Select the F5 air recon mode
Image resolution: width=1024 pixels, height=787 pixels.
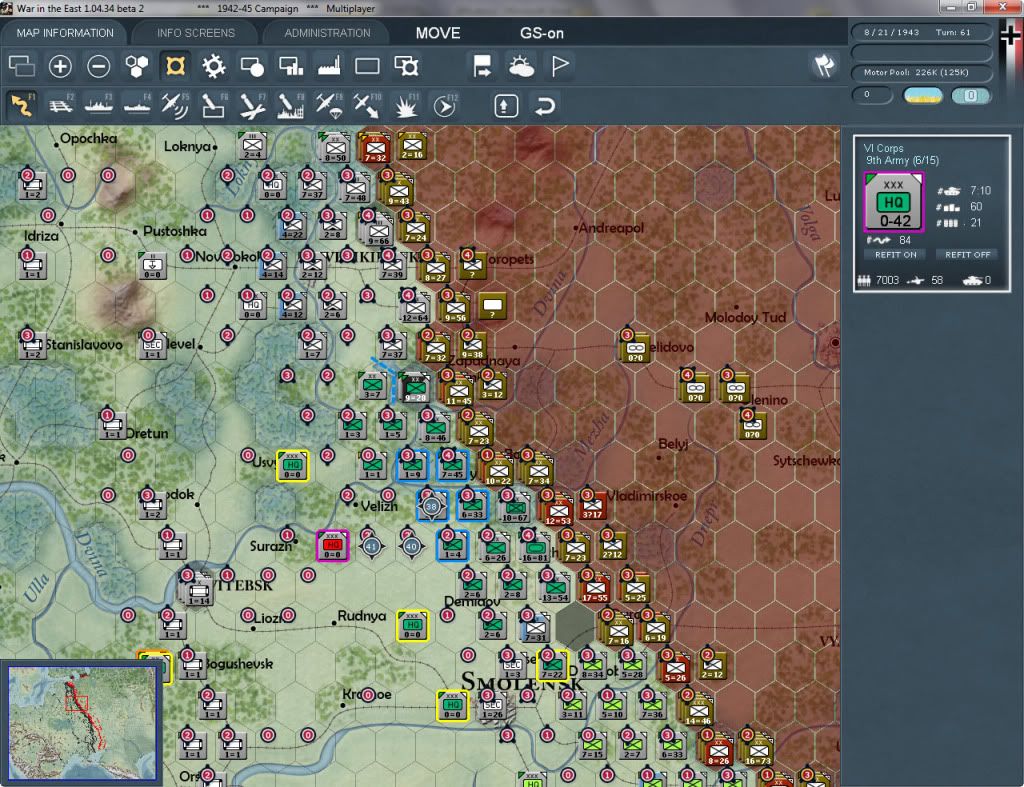click(x=175, y=105)
